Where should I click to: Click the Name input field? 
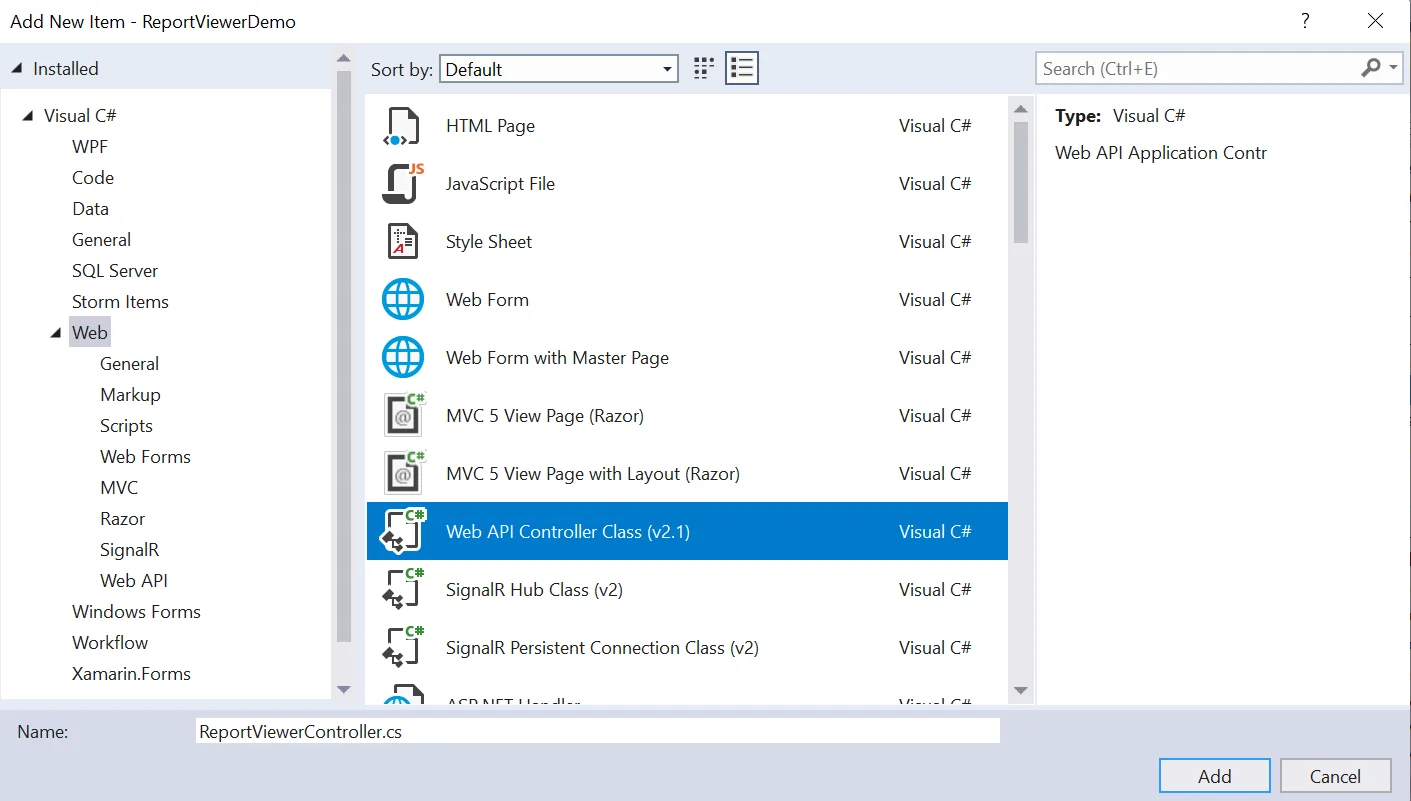[598, 731]
